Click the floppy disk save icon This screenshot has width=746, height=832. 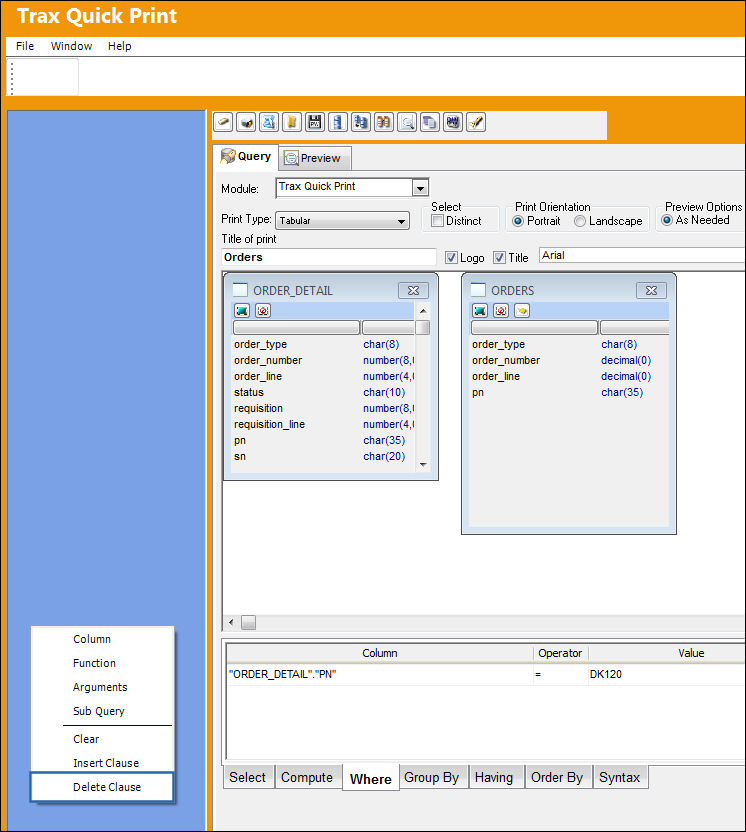click(x=315, y=123)
